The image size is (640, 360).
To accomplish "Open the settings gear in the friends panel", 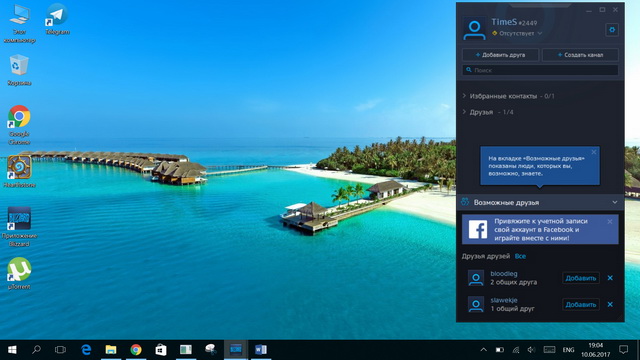I will [x=611, y=30].
